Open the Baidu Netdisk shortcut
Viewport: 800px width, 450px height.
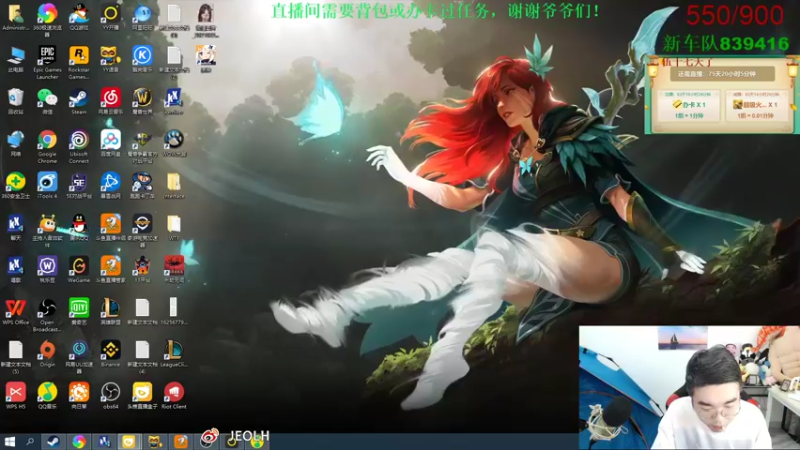pyautogui.click(x=110, y=143)
